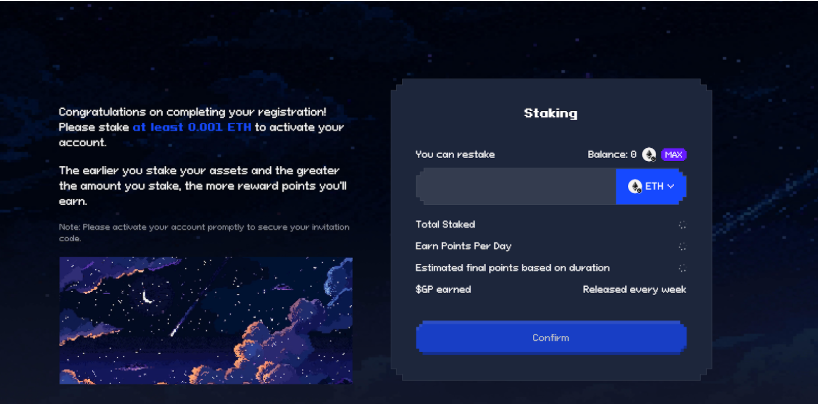This screenshot has width=819, height=405.
Task: Click the pixel-art night sky image
Action: [206, 320]
